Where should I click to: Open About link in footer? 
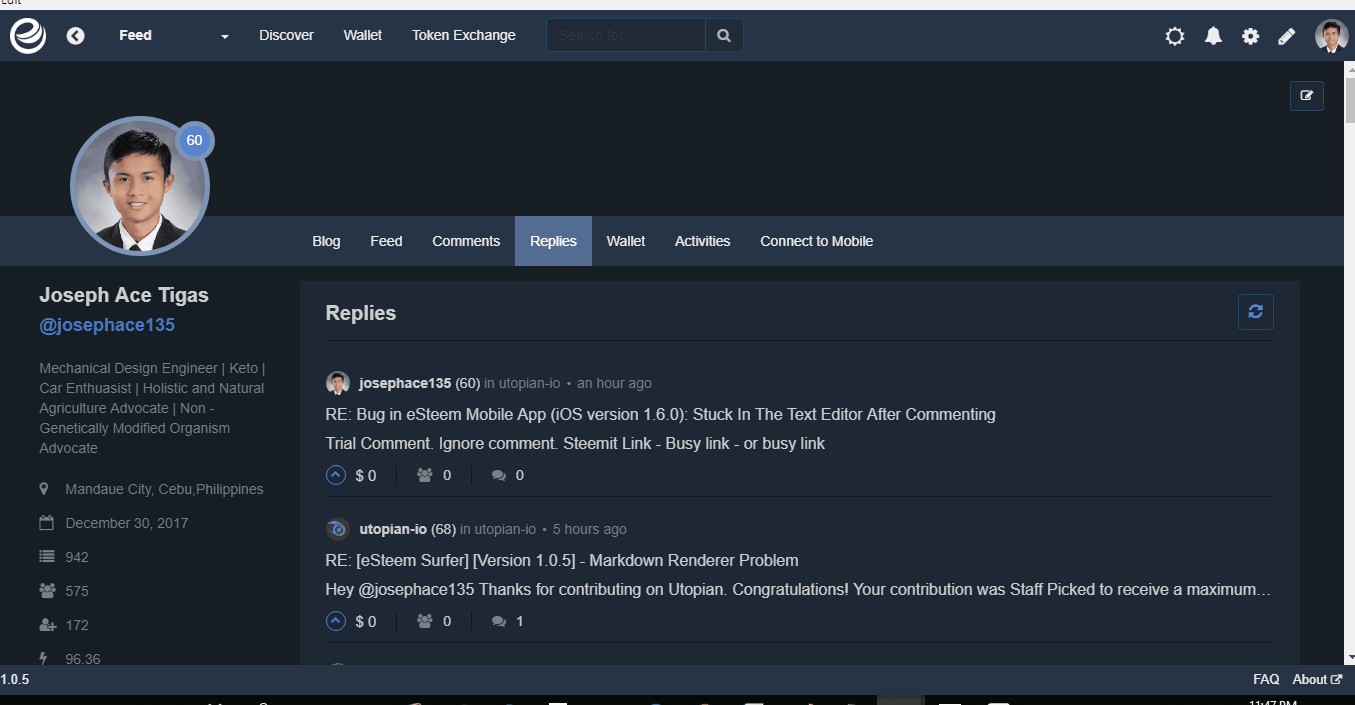tap(1316, 679)
